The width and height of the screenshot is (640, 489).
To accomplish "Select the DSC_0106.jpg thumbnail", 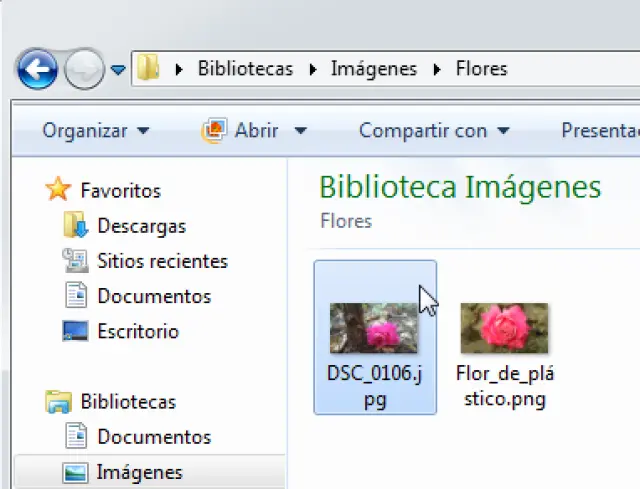I will click(x=375, y=328).
